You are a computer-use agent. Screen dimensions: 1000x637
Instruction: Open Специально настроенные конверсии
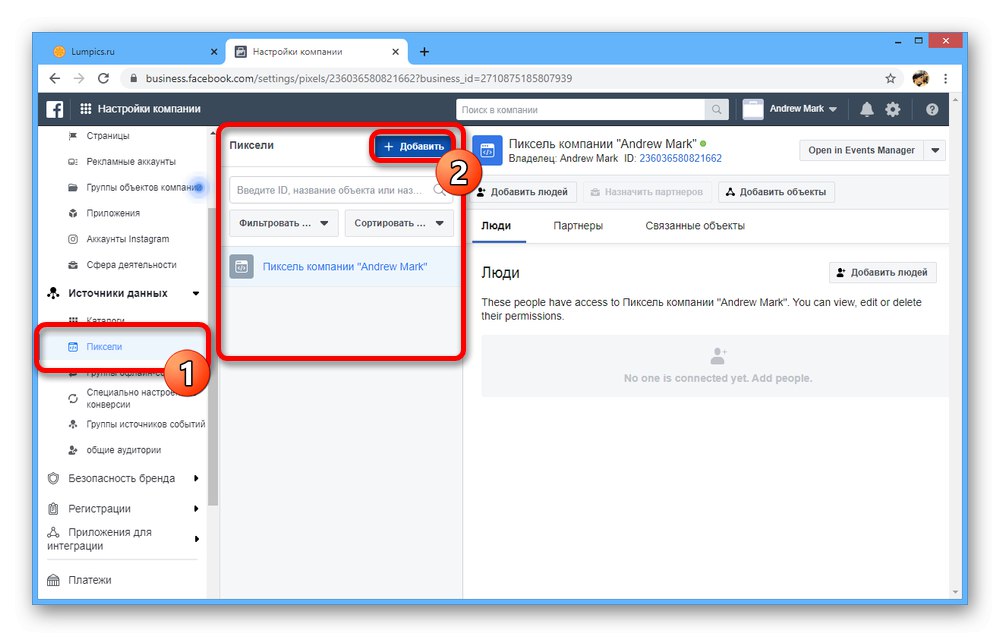[131, 399]
